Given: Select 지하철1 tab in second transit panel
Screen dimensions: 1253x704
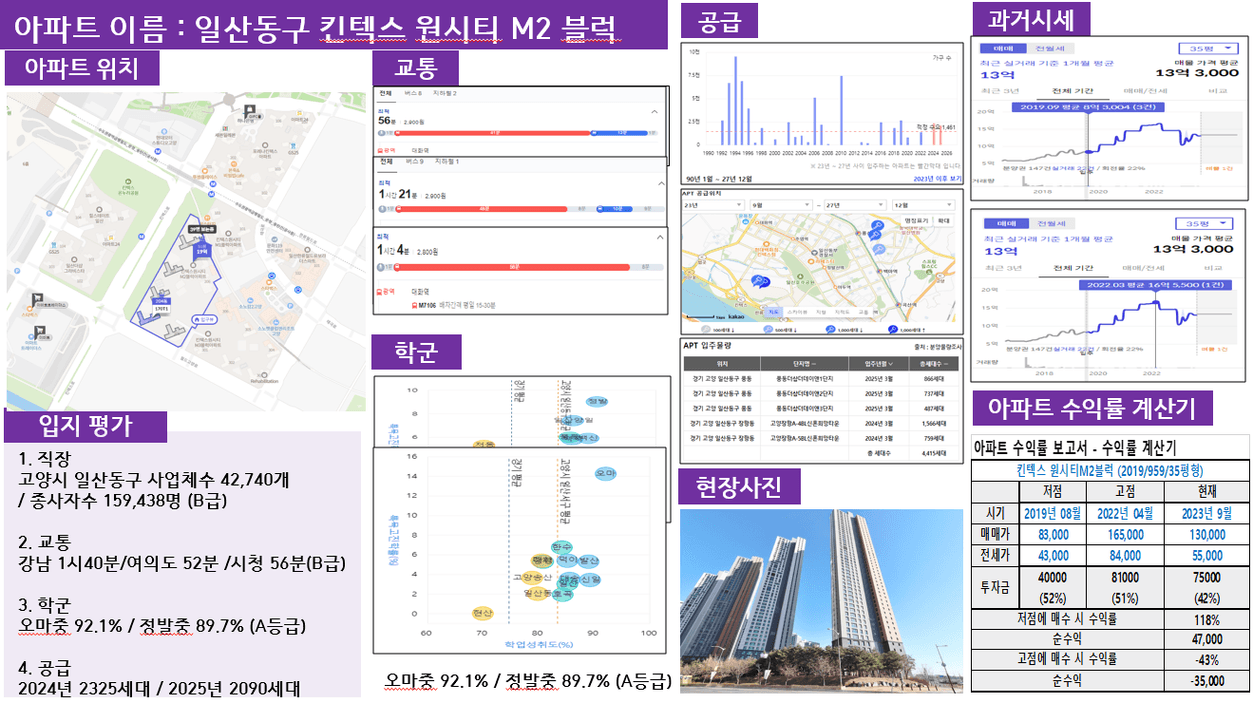Looking at the screenshot, I should coord(446,161).
